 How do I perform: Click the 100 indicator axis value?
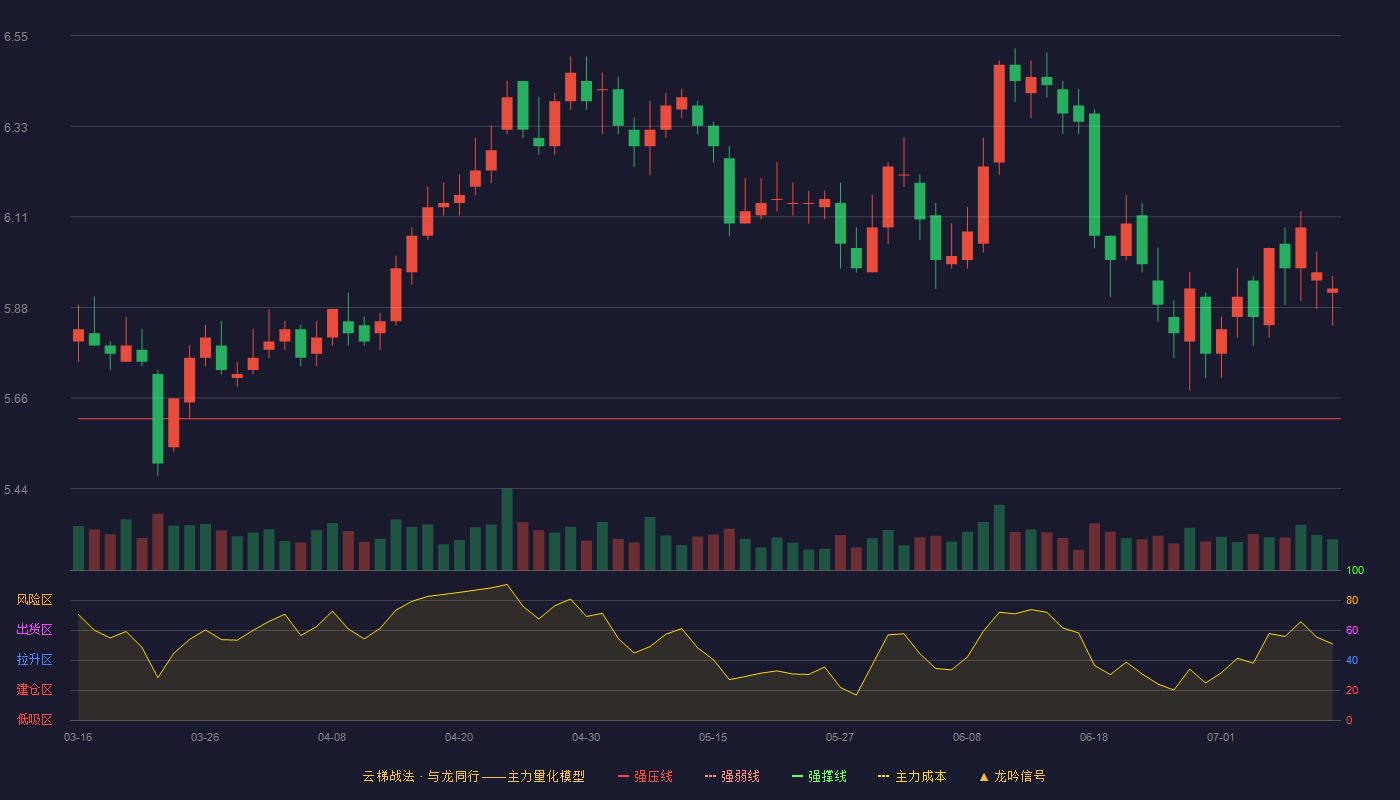[x=1355, y=571]
